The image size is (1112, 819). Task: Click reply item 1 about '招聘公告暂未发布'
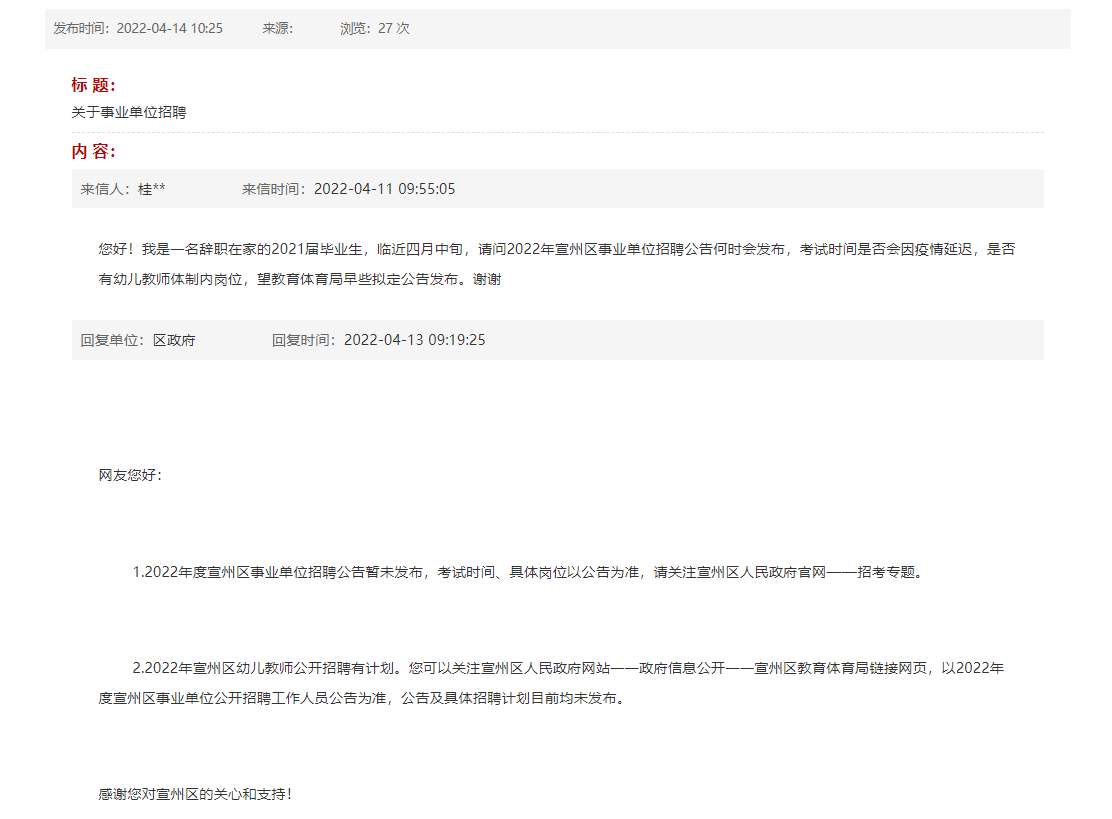tap(528, 572)
